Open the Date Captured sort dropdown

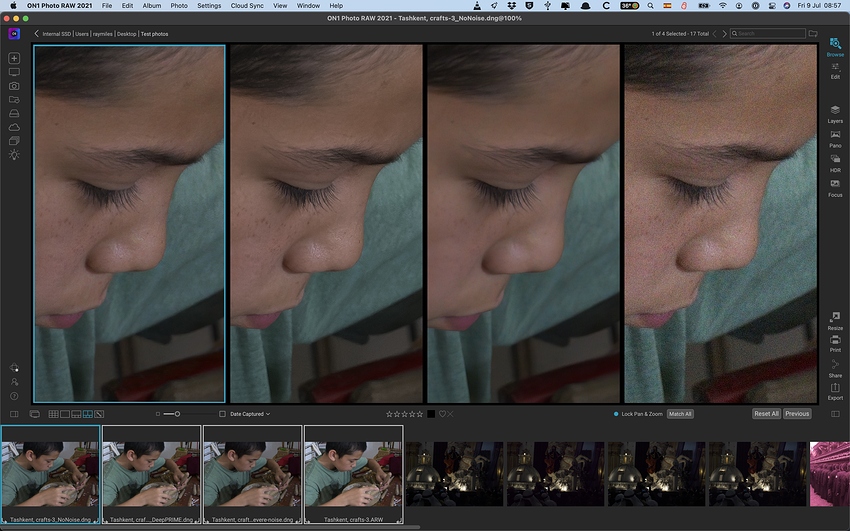pyautogui.click(x=250, y=414)
